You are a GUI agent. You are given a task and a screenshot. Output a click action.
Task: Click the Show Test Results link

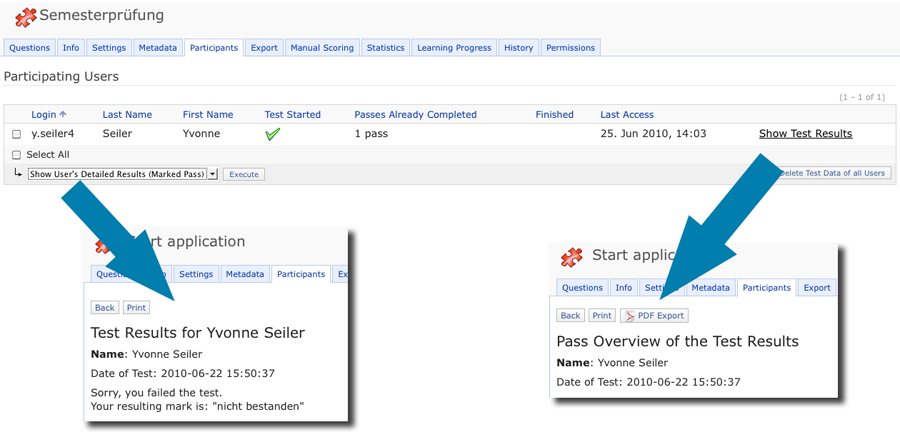coord(805,134)
